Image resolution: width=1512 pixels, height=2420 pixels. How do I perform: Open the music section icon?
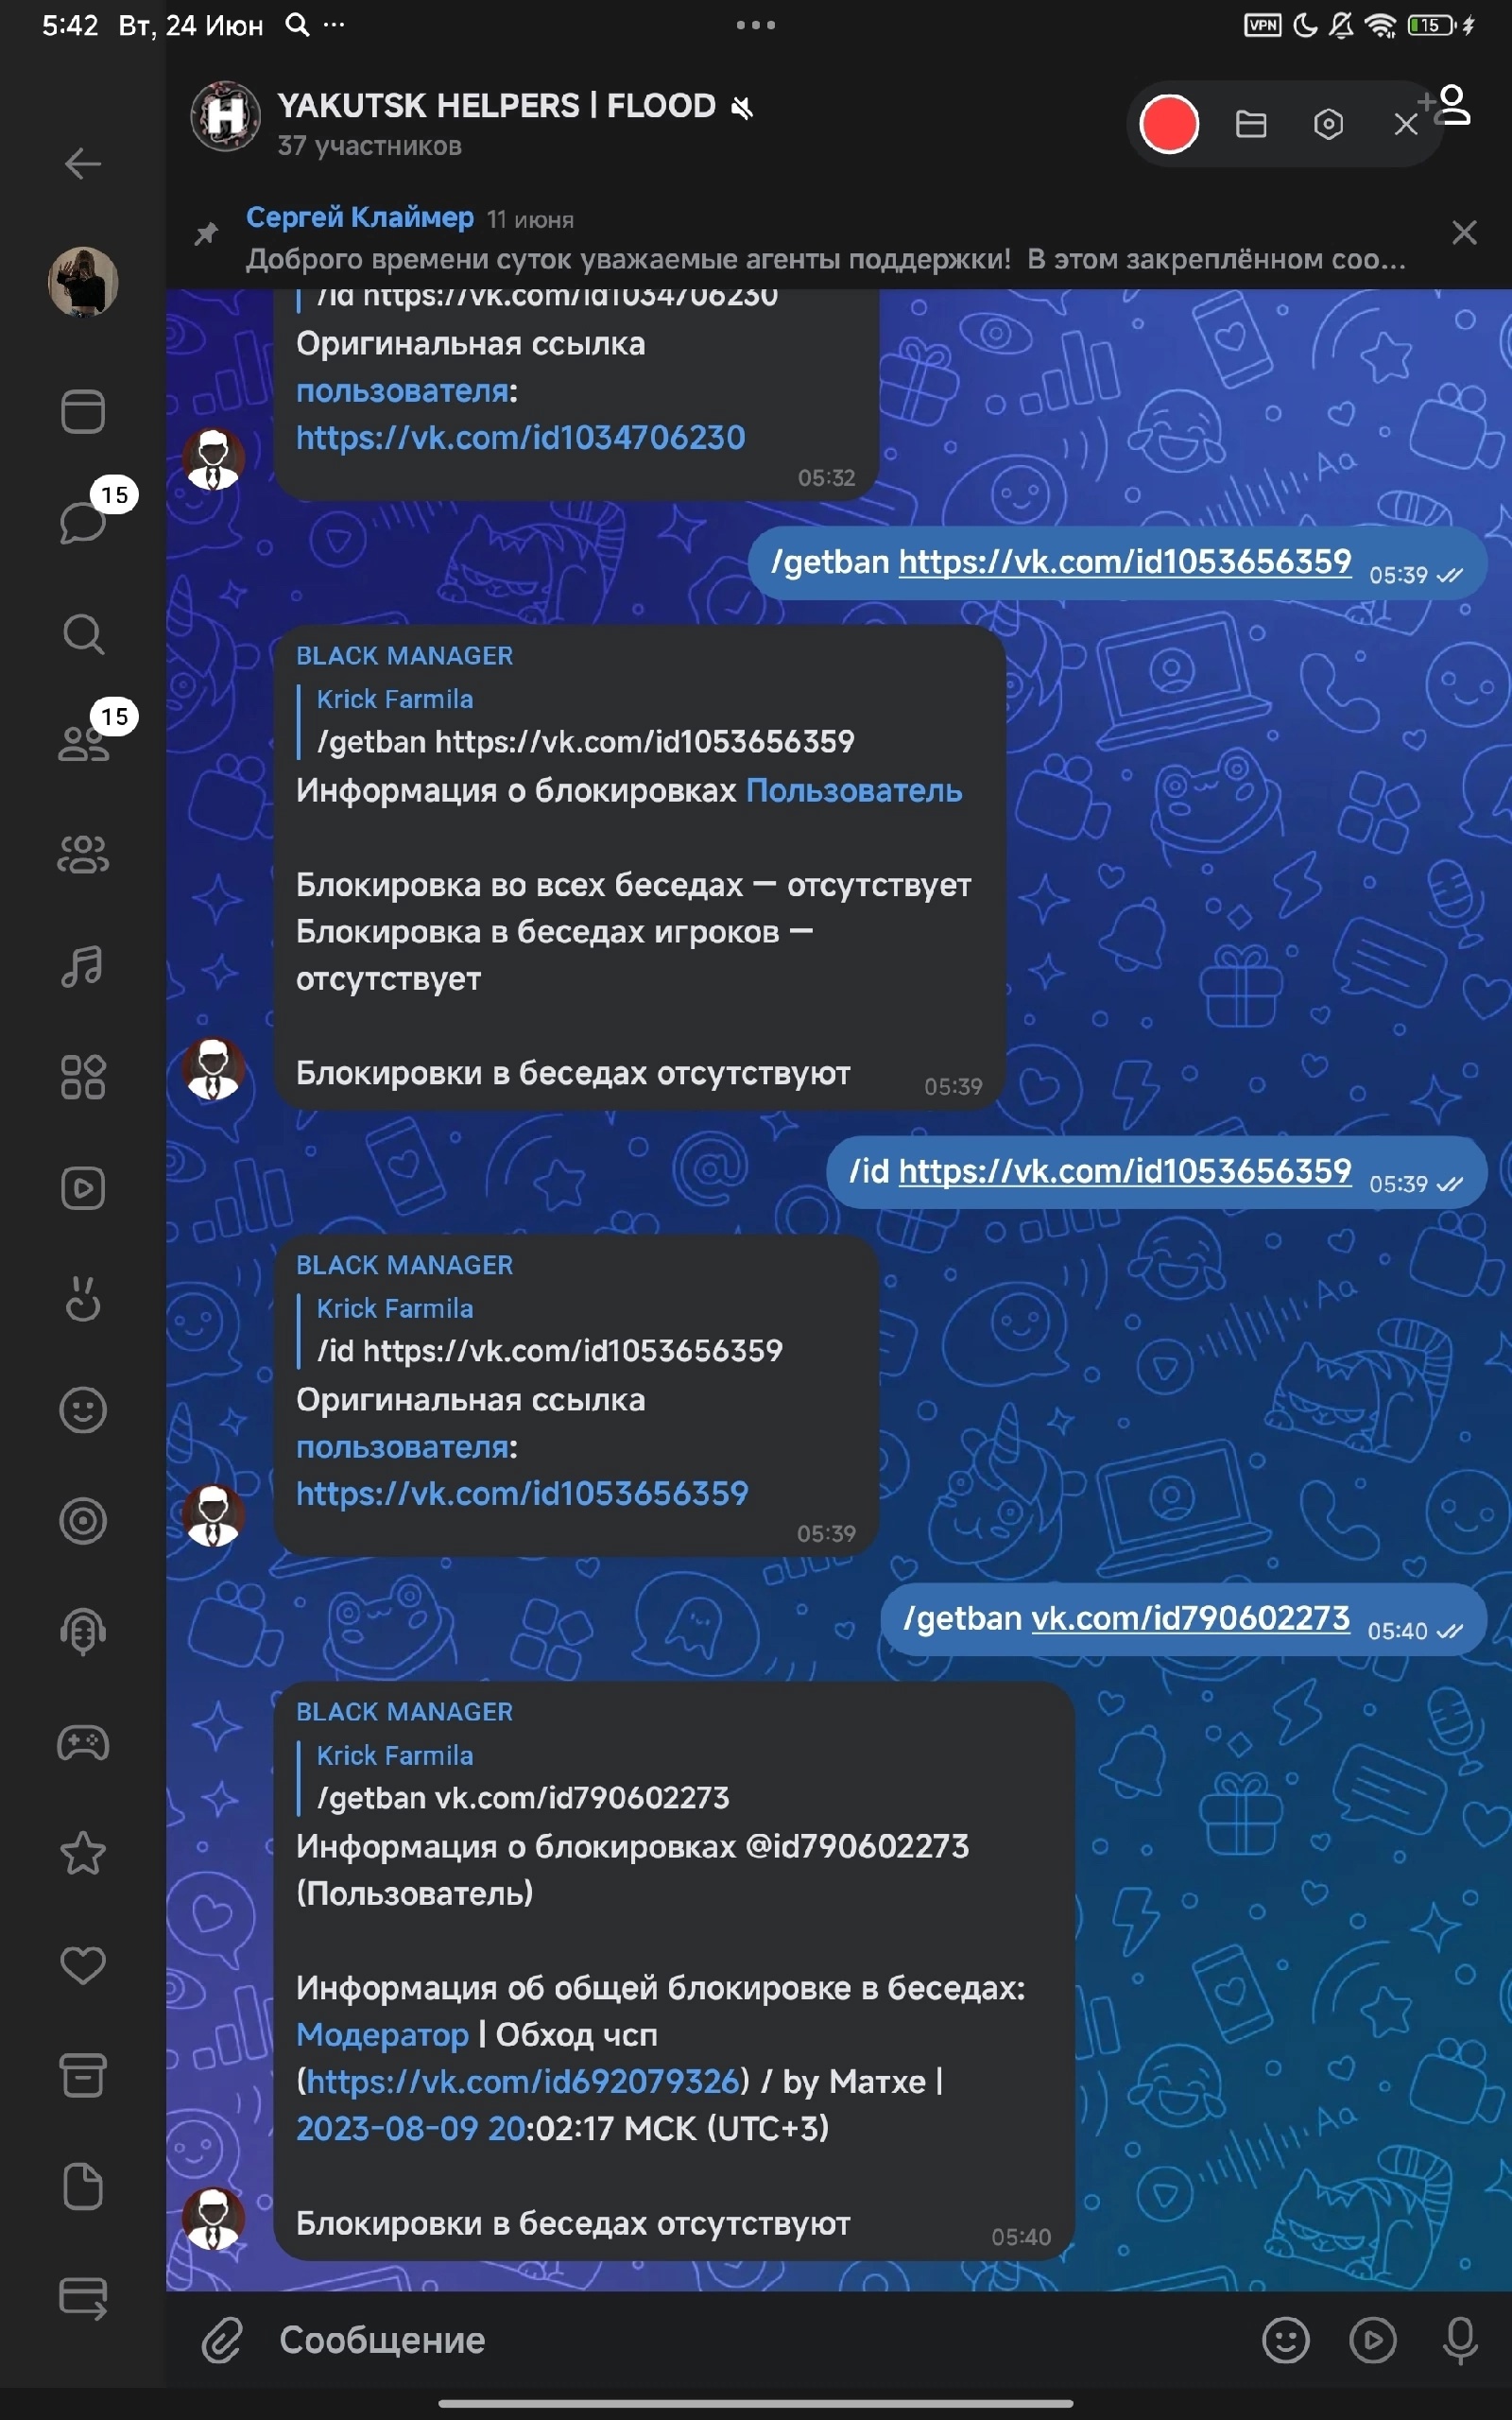[83, 967]
